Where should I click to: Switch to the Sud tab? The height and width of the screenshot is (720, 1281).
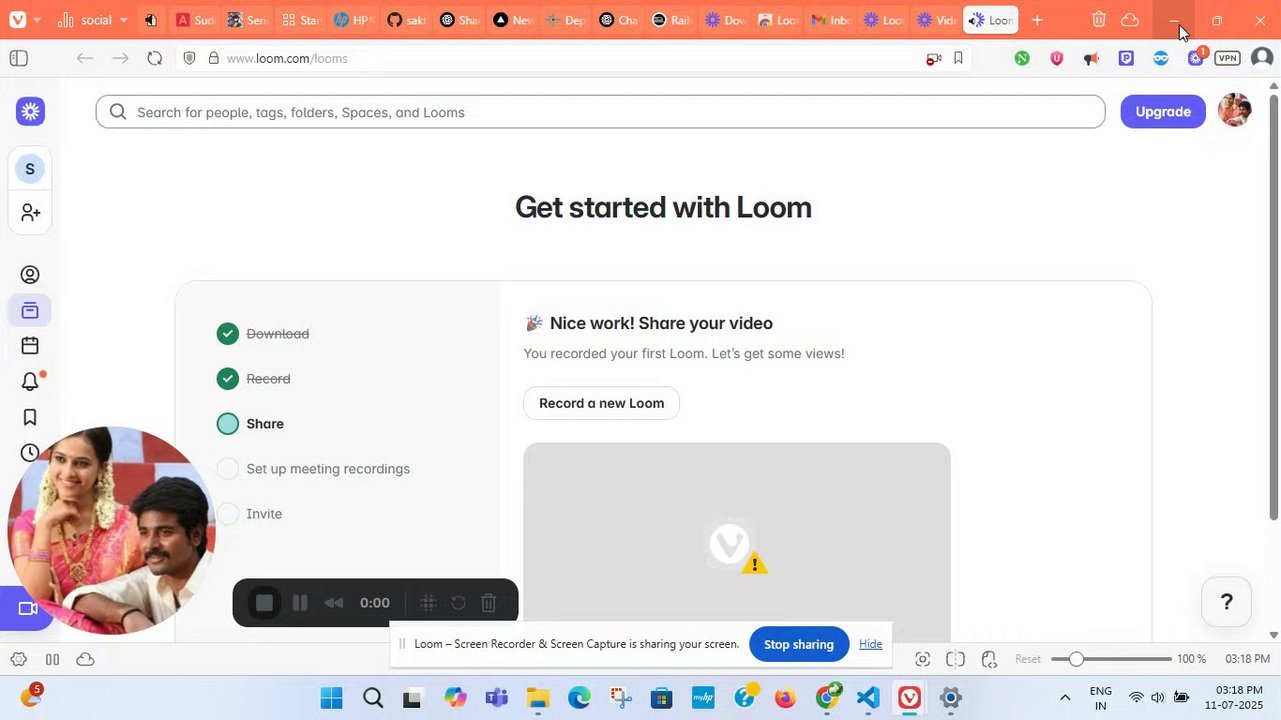(x=194, y=20)
